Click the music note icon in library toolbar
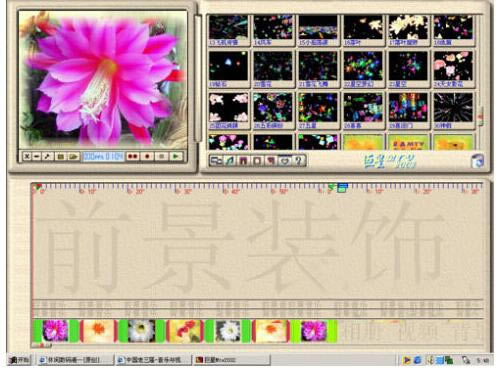Image resolution: width=496 pixels, height=371 pixels. click(230, 161)
